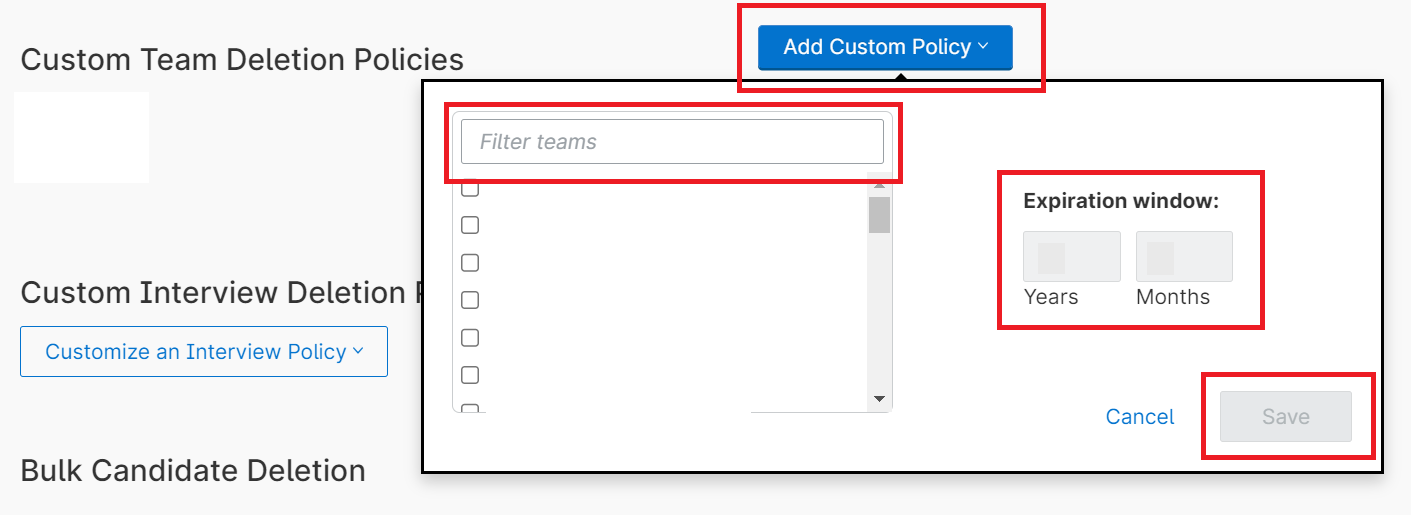Open the Months expiration selector
1411x515 pixels.
click(x=1184, y=257)
